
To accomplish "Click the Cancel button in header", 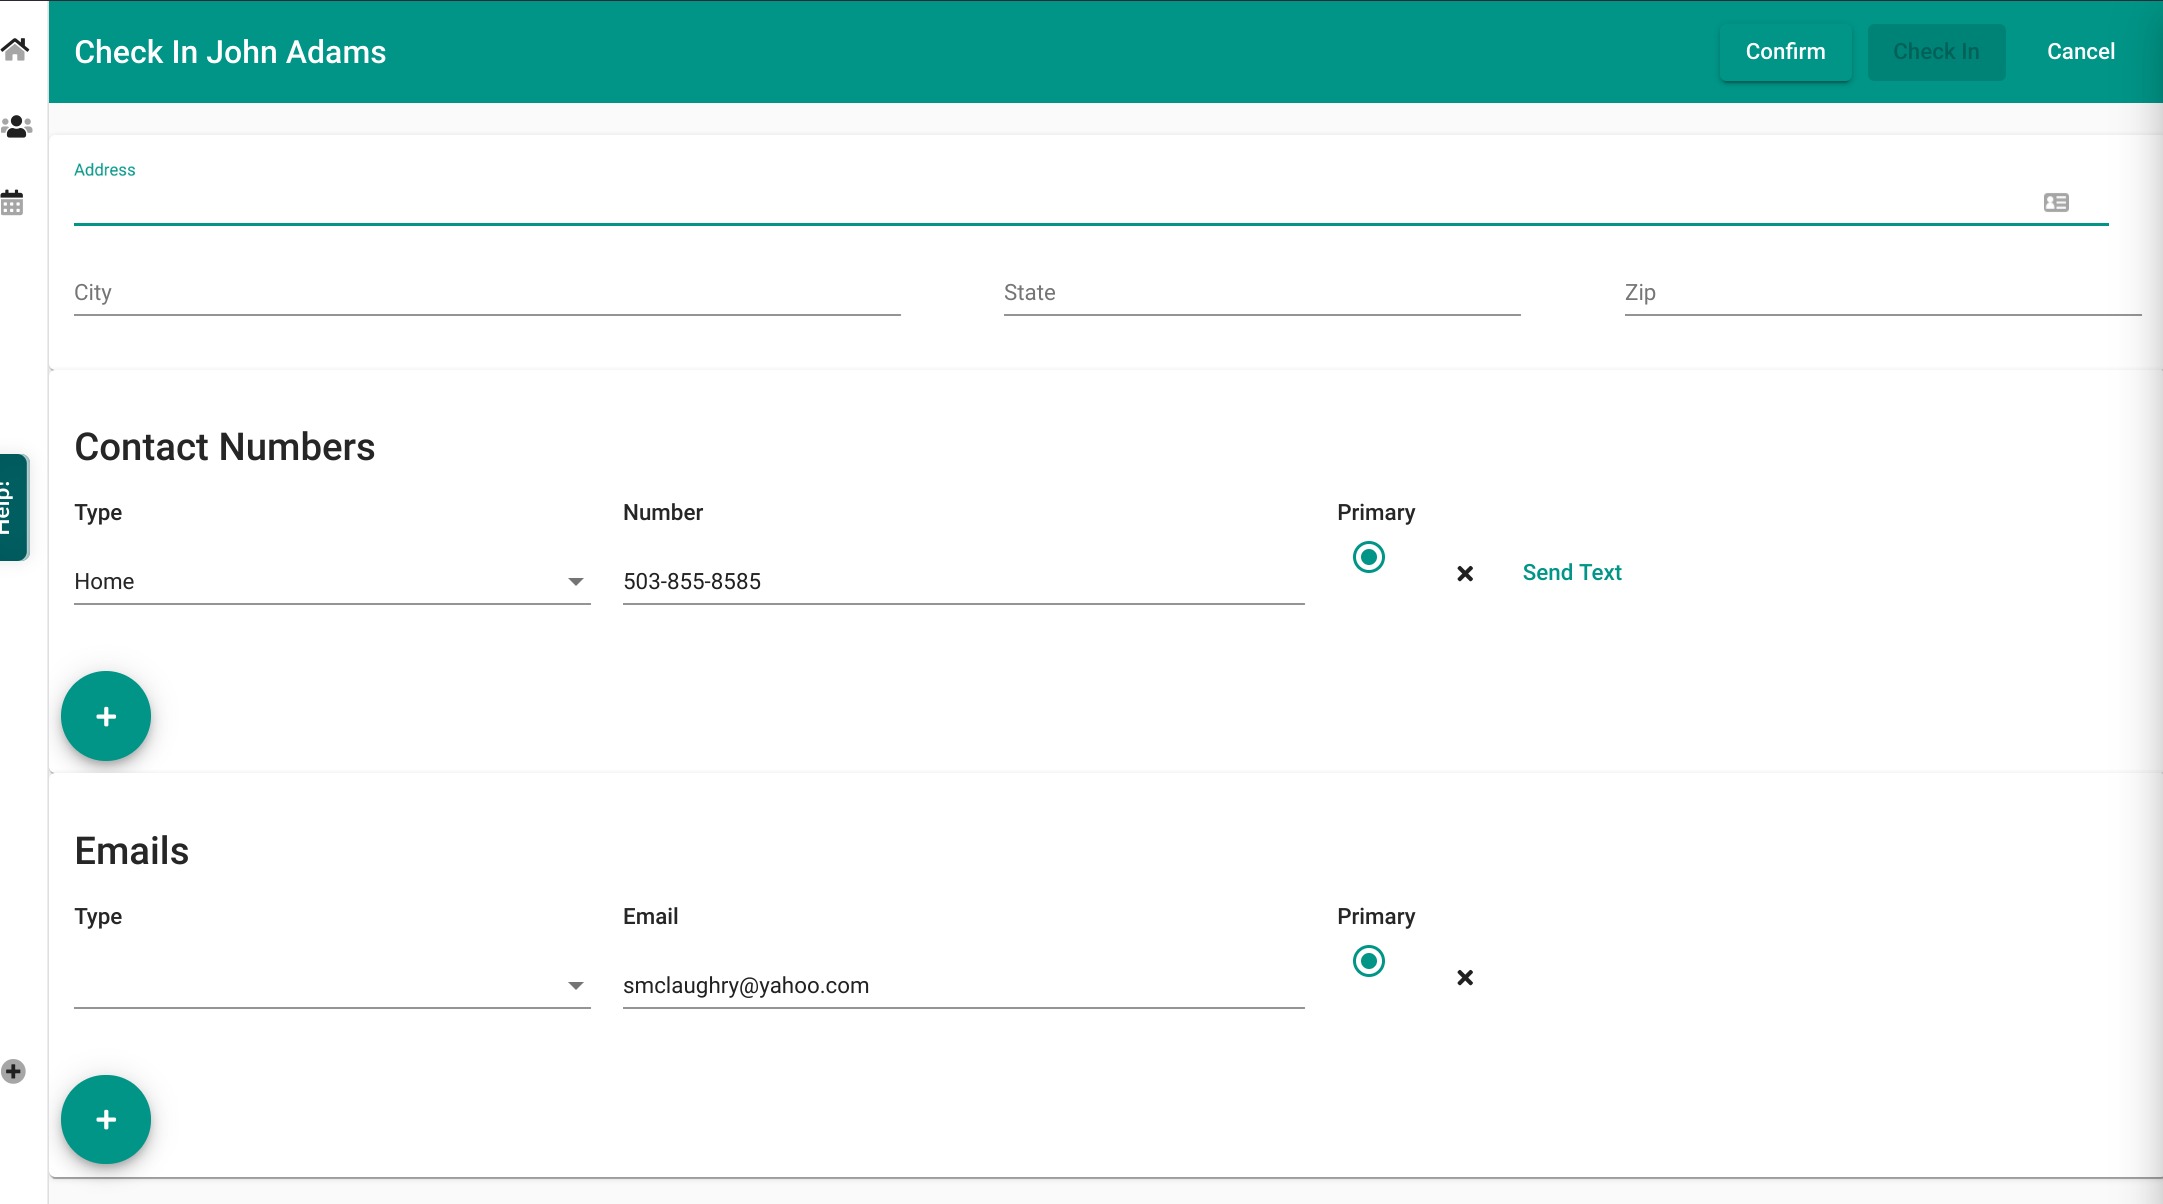I will click(2080, 52).
